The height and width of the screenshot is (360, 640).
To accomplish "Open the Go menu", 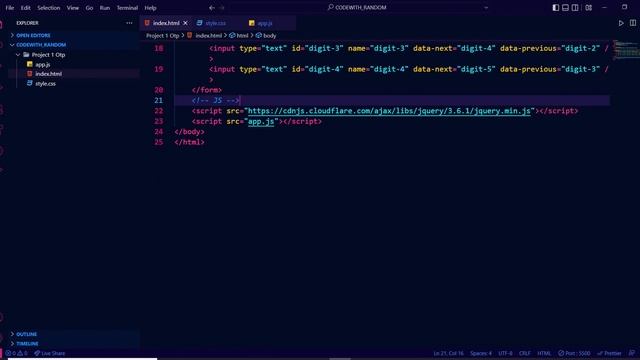I will 89,8.
